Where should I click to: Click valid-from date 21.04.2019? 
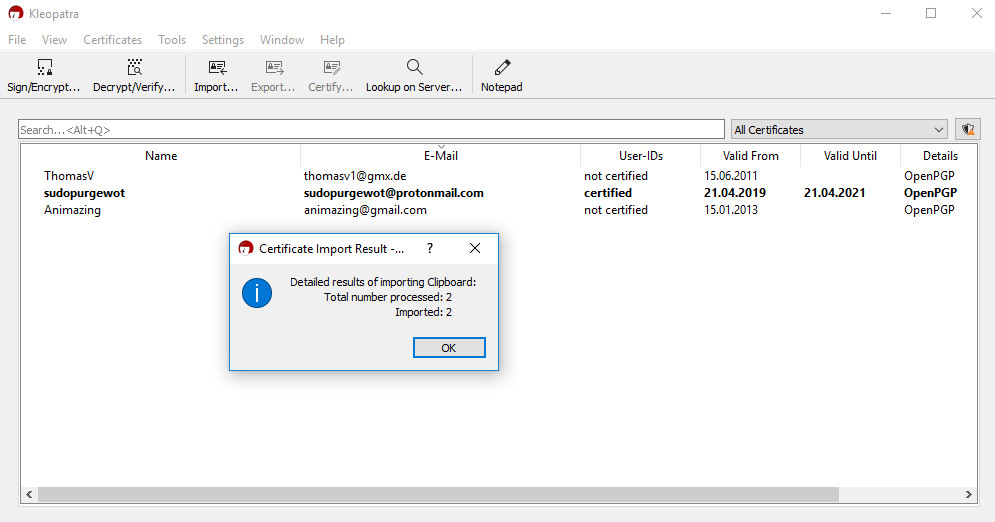coord(735,193)
